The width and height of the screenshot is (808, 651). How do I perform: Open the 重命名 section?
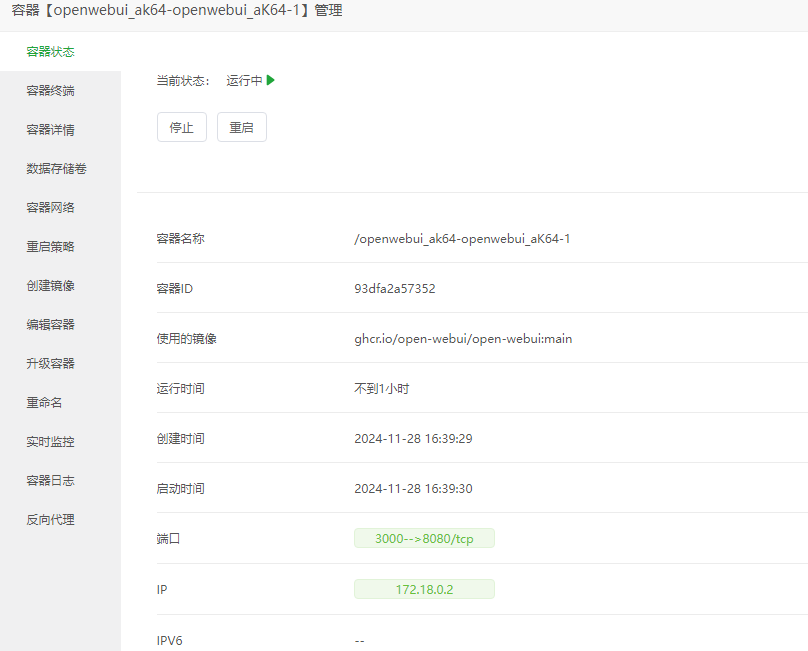point(44,403)
